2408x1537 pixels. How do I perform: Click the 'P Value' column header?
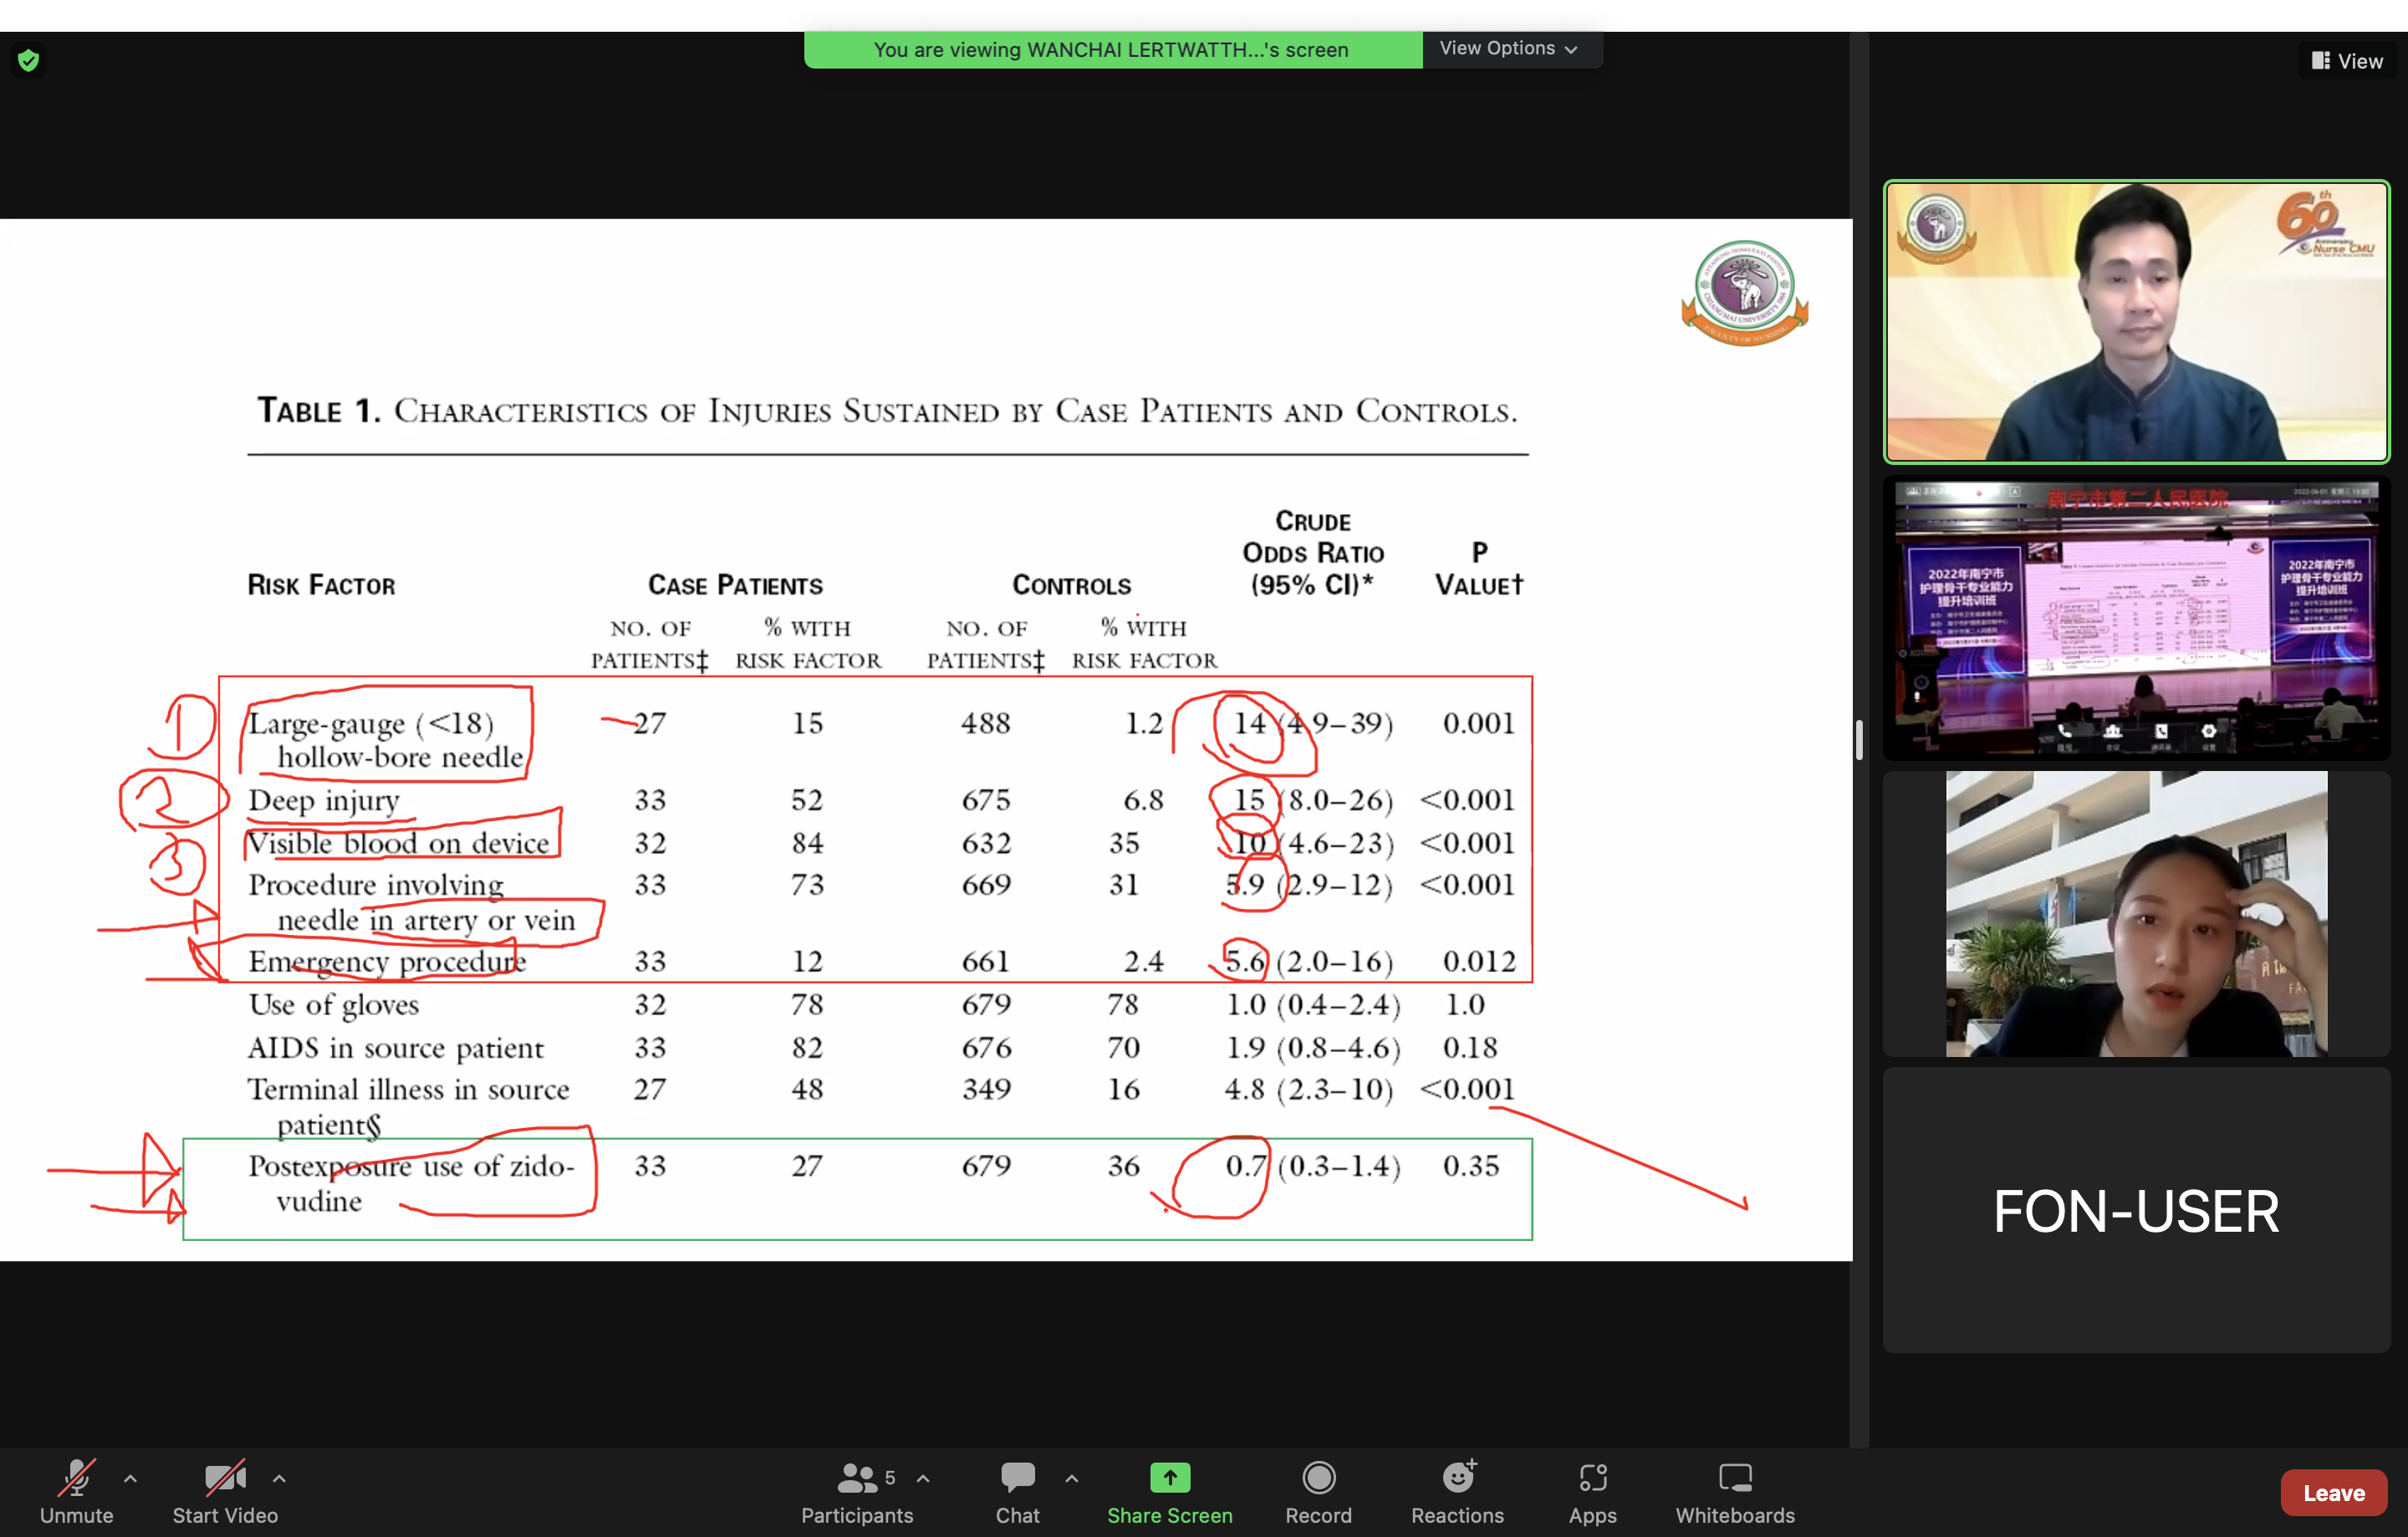(x=1478, y=568)
